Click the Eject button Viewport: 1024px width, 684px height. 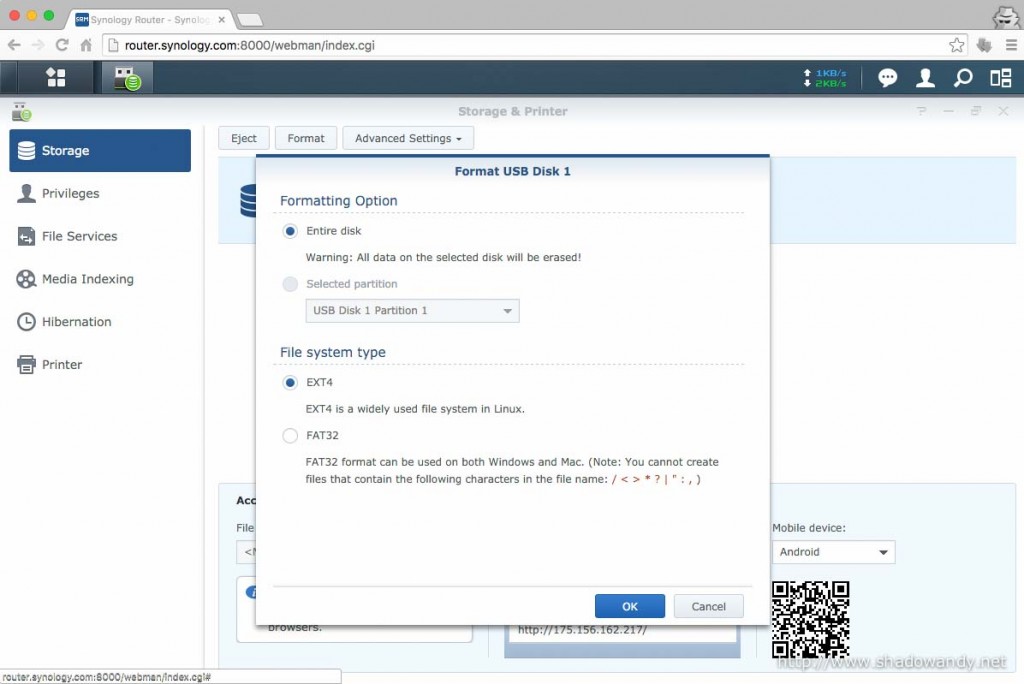(x=244, y=138)
